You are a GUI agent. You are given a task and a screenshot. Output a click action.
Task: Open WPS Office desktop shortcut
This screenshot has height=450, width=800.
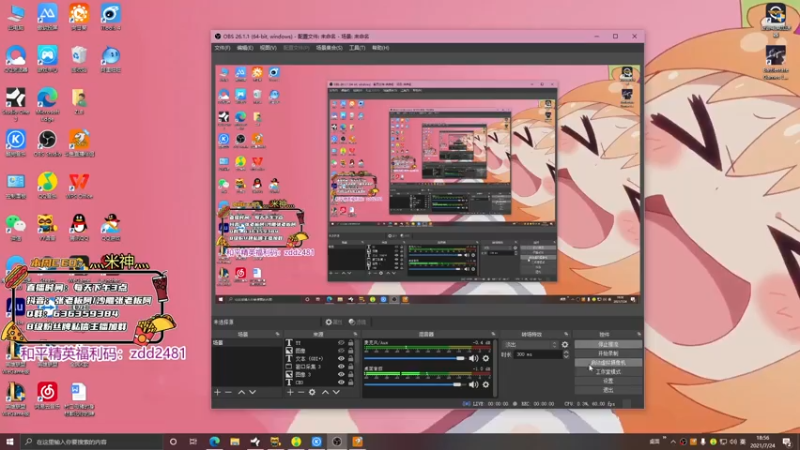point(79,186)
